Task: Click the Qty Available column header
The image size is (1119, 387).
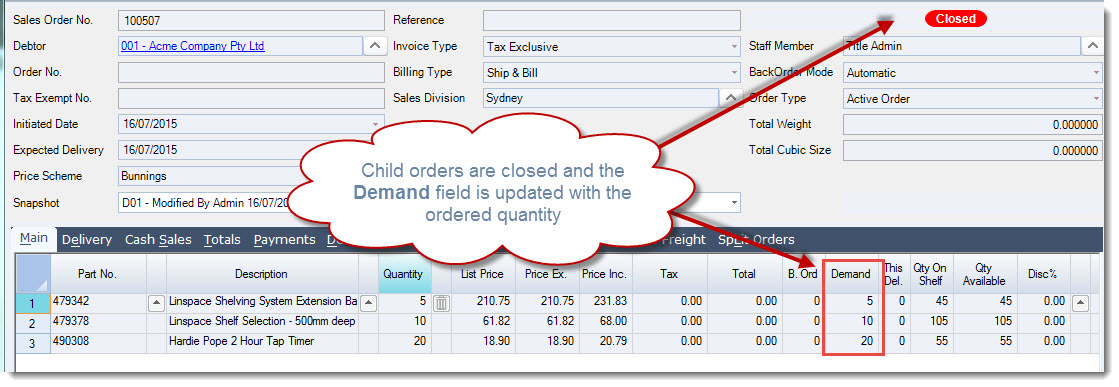Action: pos(983,274)
